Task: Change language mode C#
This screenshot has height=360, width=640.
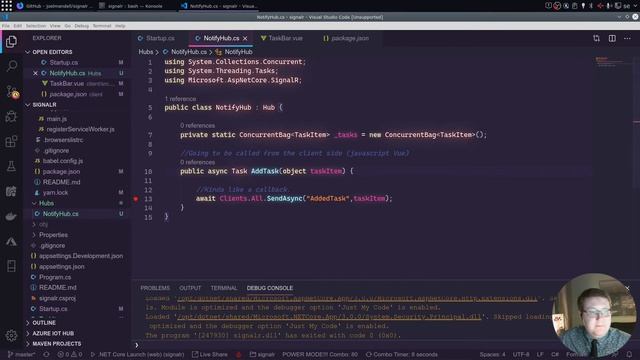Action: coord(555,354)
